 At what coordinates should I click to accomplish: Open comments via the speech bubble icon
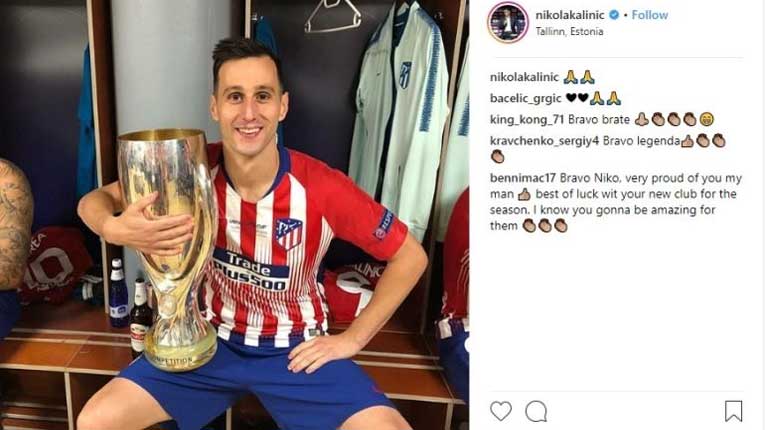point(536,411)
